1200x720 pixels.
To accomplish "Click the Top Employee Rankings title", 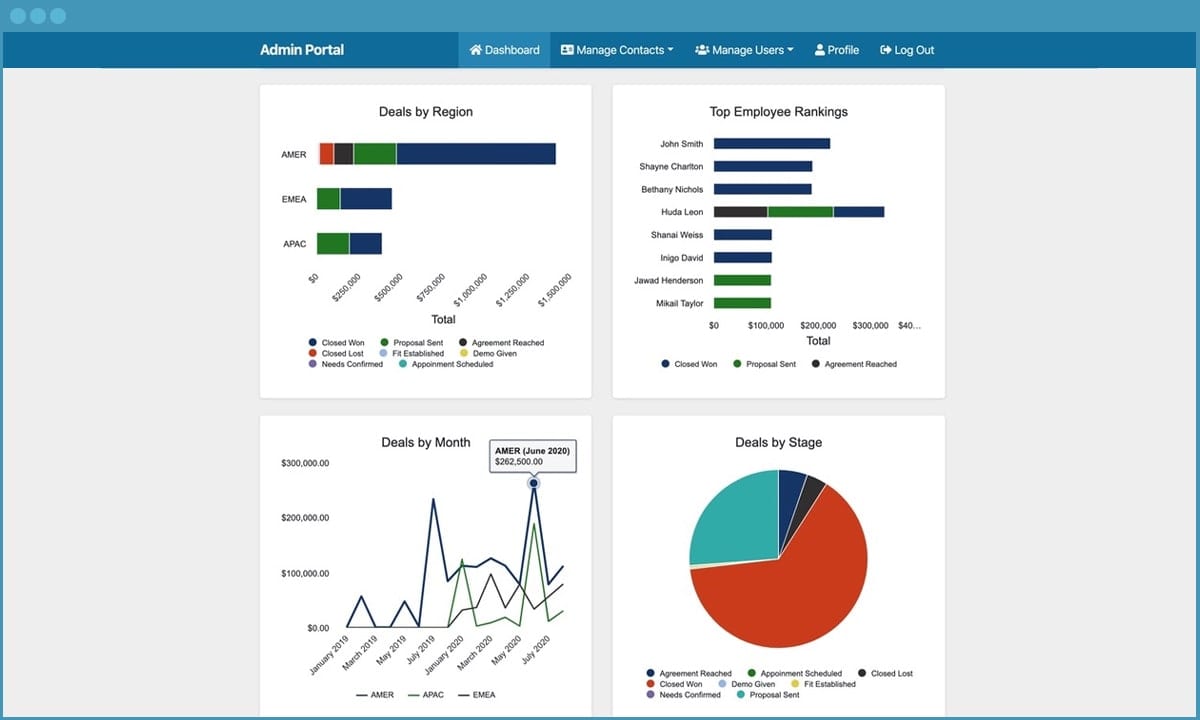I will (x=779, y=112).
